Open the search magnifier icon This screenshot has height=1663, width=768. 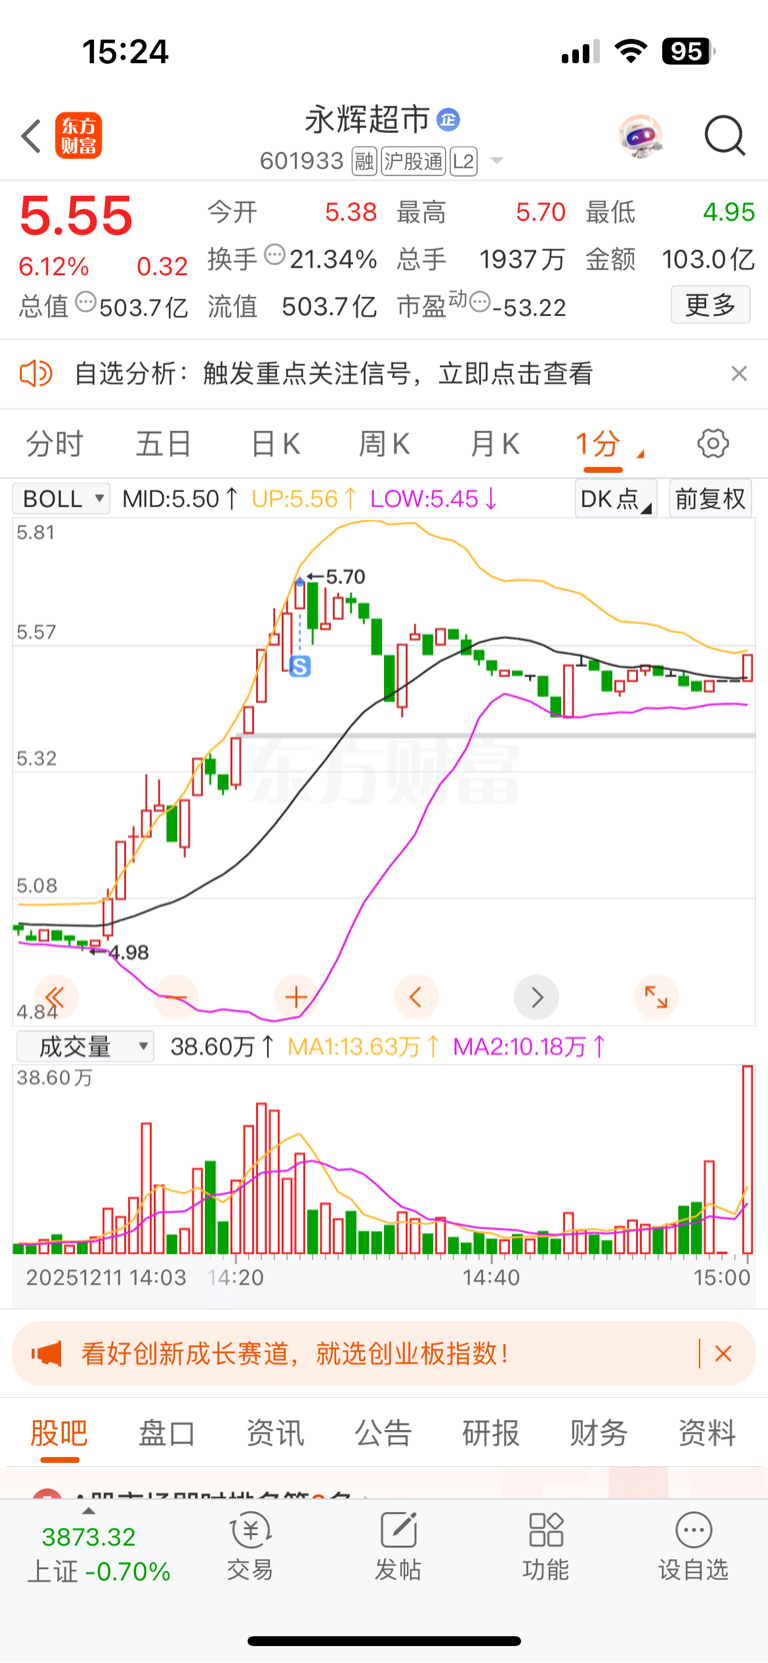(725, 136)
